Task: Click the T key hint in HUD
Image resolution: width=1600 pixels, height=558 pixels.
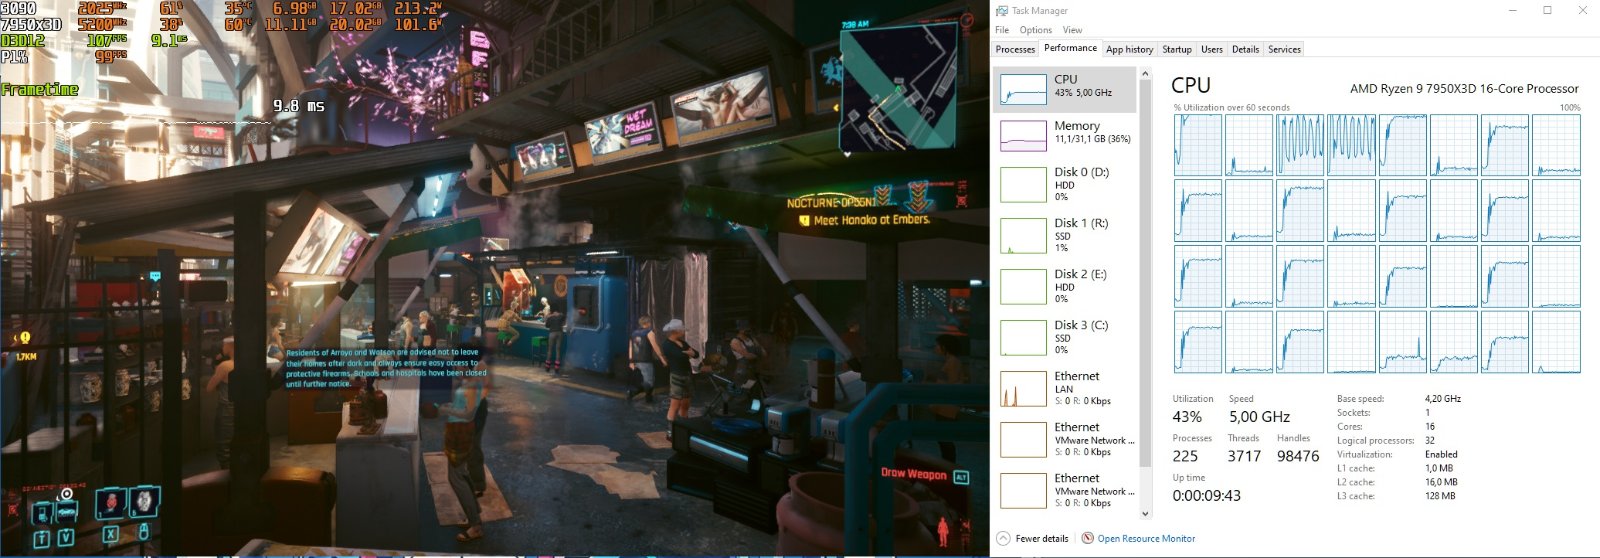Action: [x=42, y=539]
